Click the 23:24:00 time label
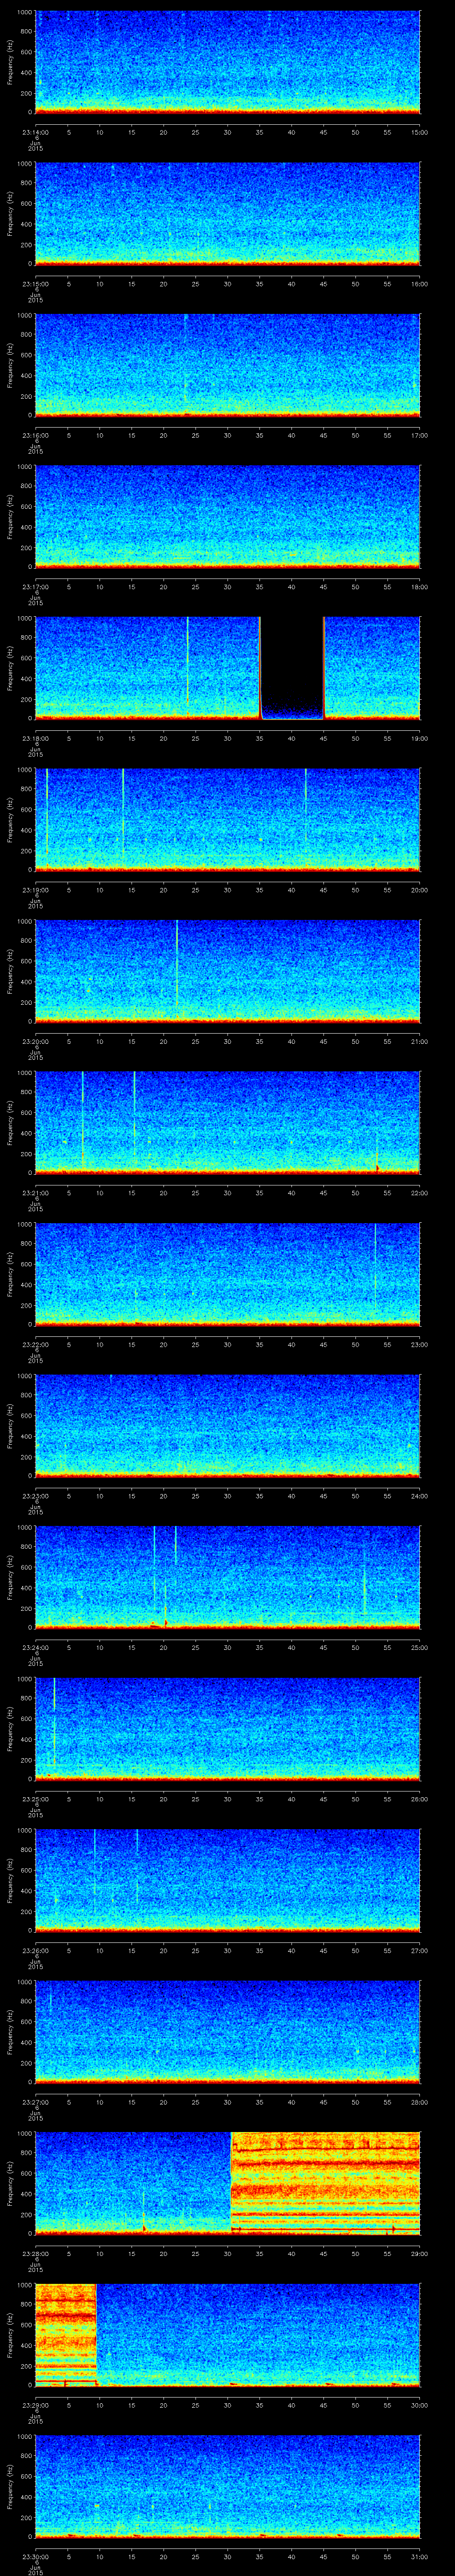Image resolution: width=455 pixels, height=2576 pixels. [35, 1647]
